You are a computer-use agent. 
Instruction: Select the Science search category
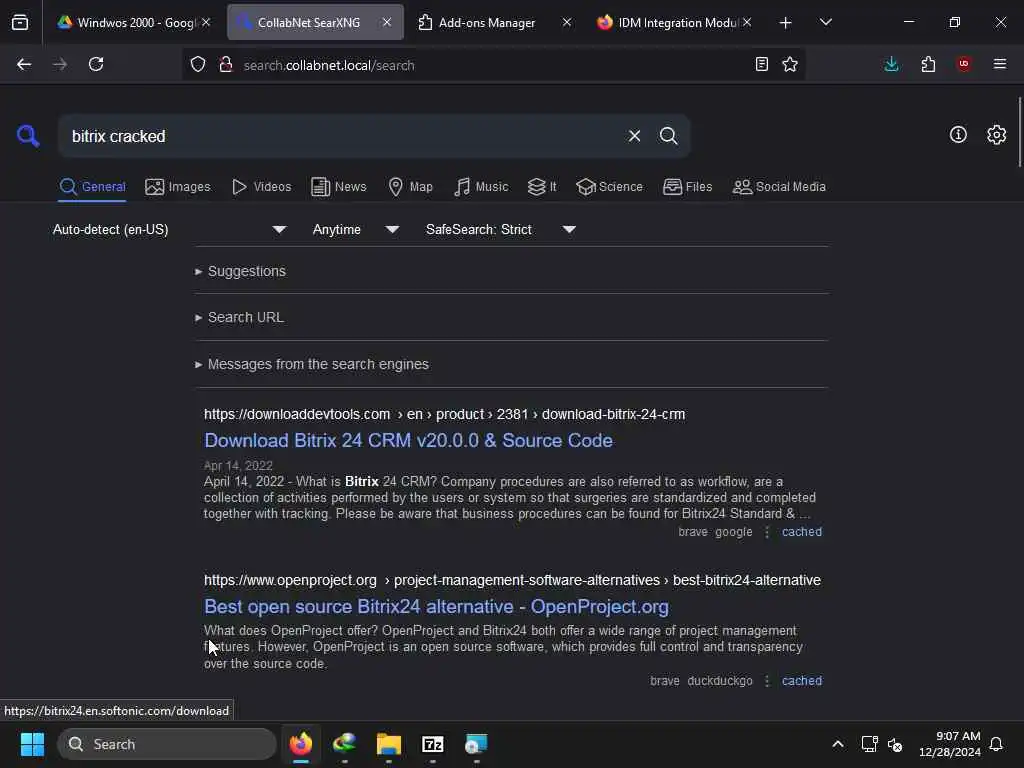[x=609, y=187]
